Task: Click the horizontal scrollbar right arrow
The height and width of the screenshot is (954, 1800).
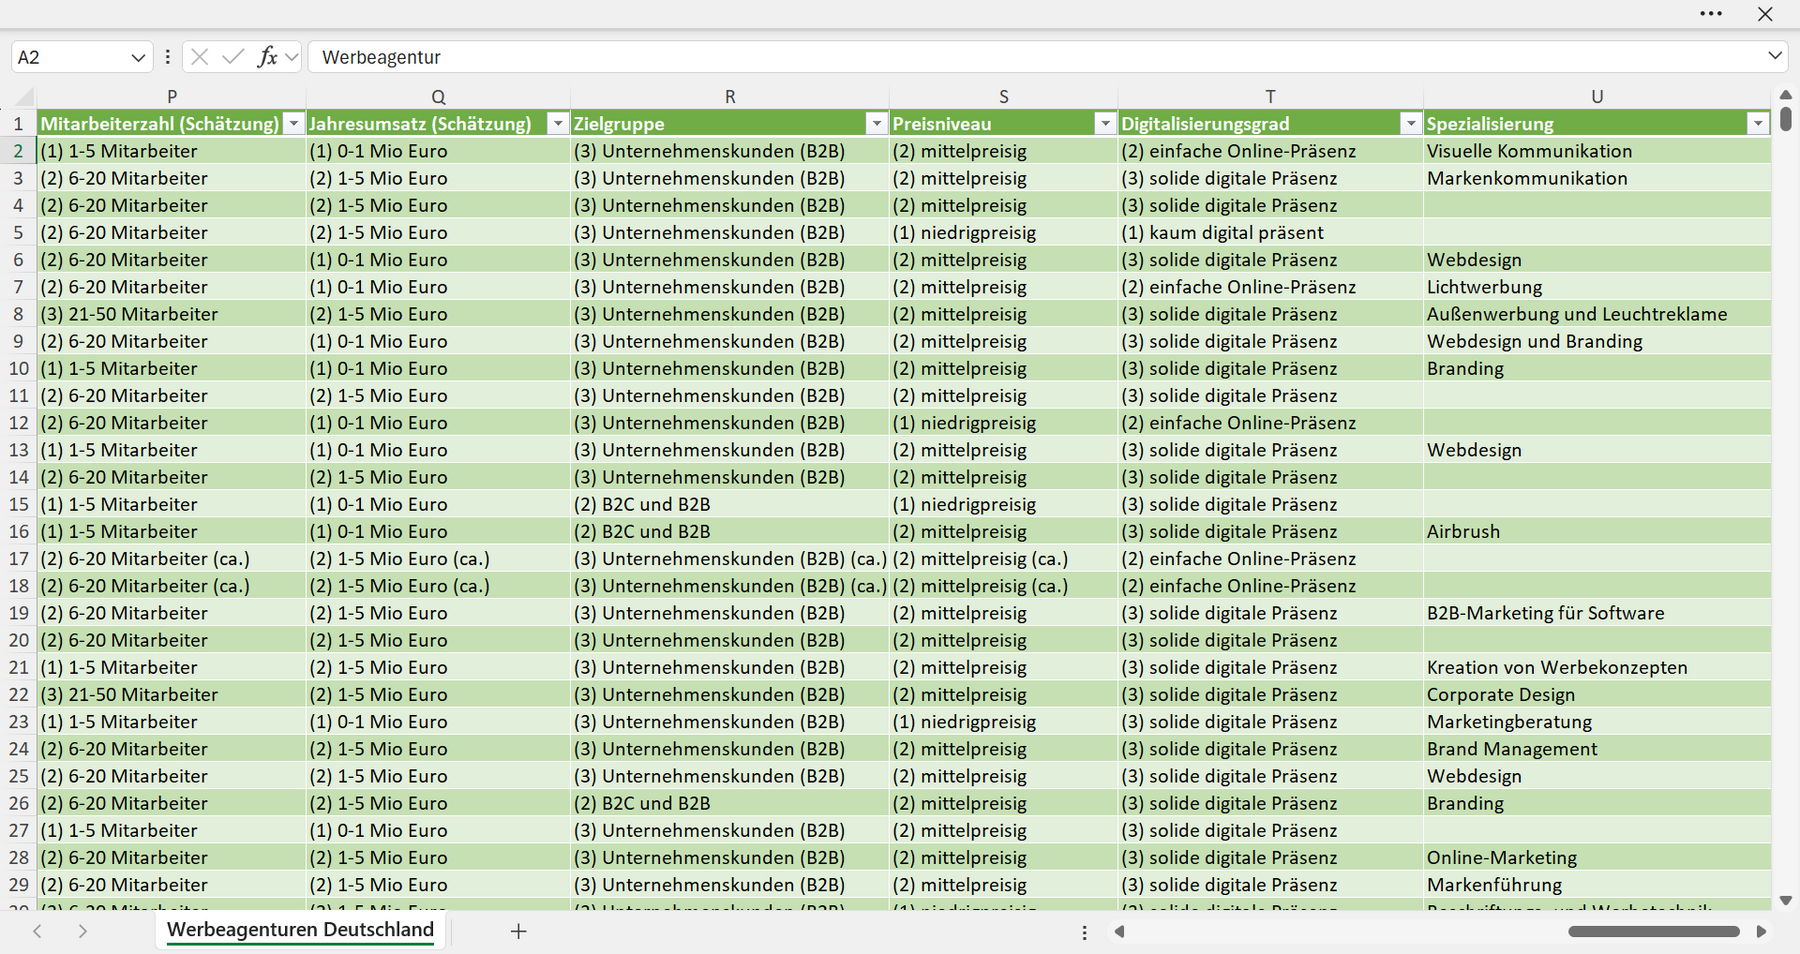Action: (1761, 932)
